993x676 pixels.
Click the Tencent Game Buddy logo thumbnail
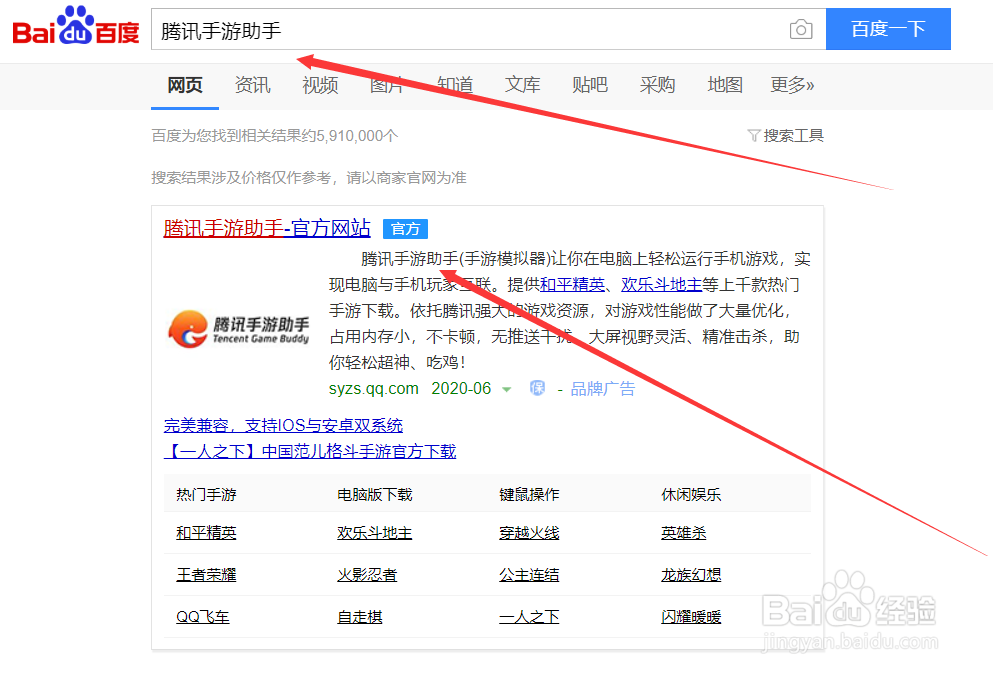(x=239, y=329)
